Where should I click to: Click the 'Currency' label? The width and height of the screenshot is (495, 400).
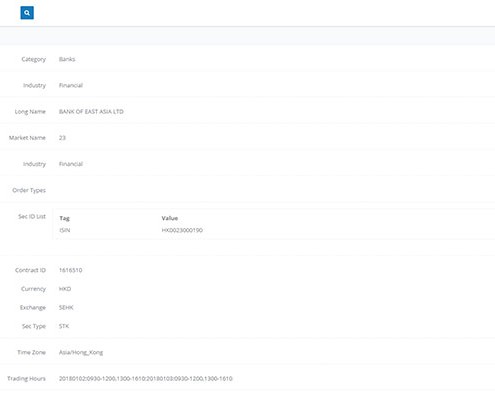click(x=33, y=289)
